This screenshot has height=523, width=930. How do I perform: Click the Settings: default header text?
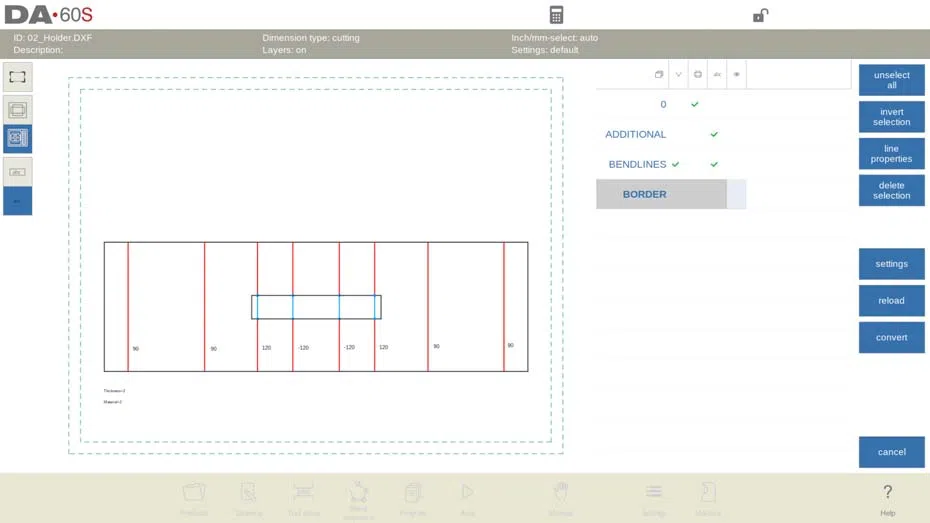(x=544, y=50)
